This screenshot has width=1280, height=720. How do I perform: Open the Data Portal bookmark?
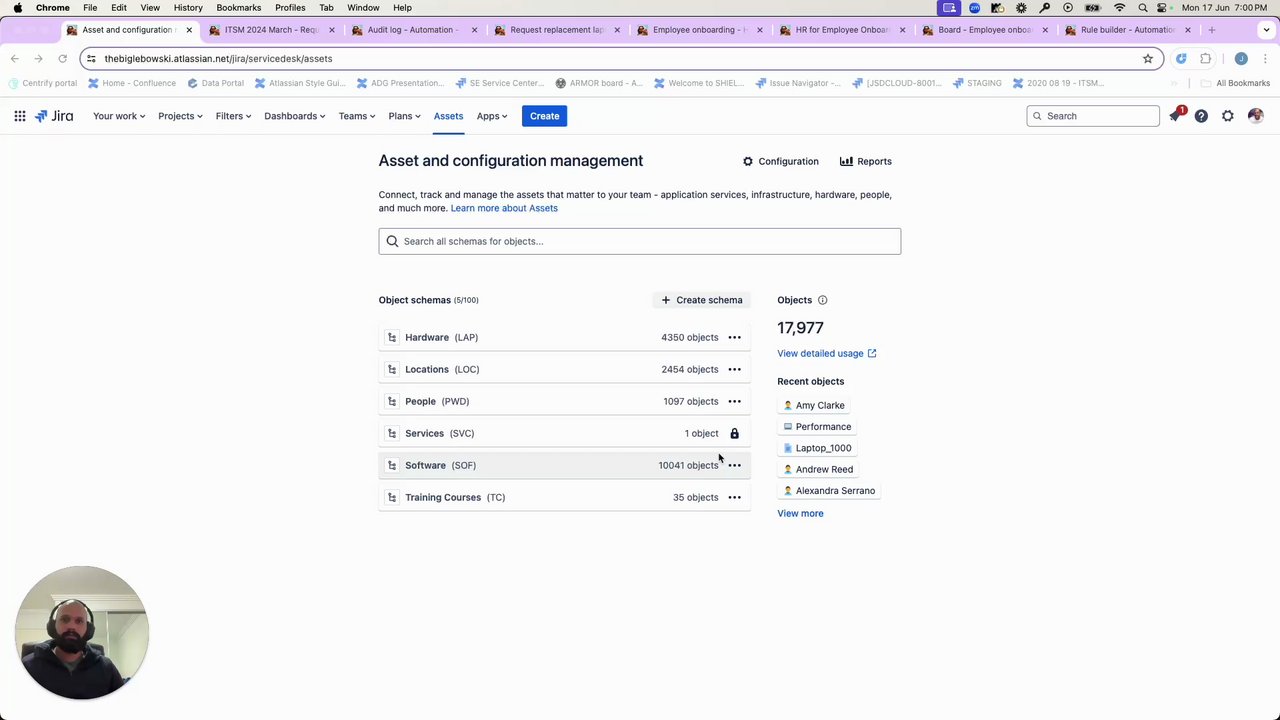215,83
